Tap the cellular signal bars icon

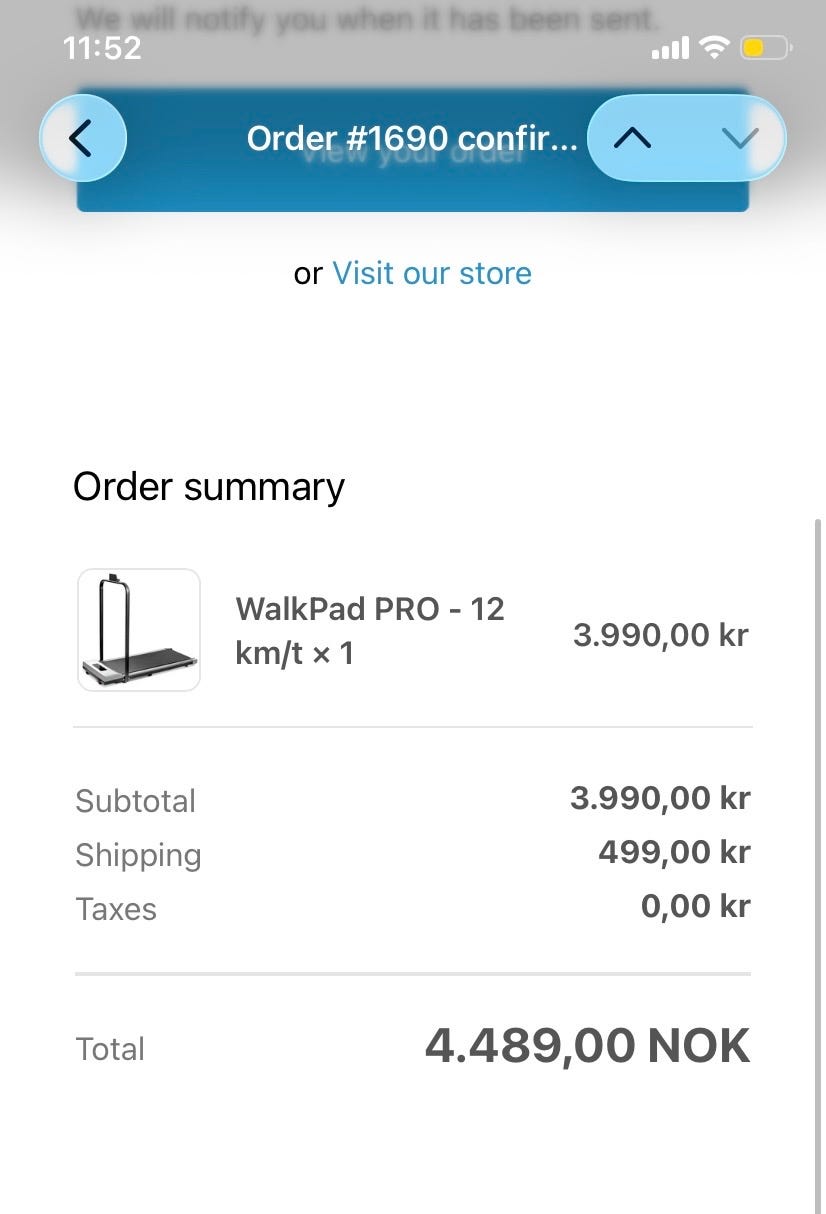[x=670, y=47]
